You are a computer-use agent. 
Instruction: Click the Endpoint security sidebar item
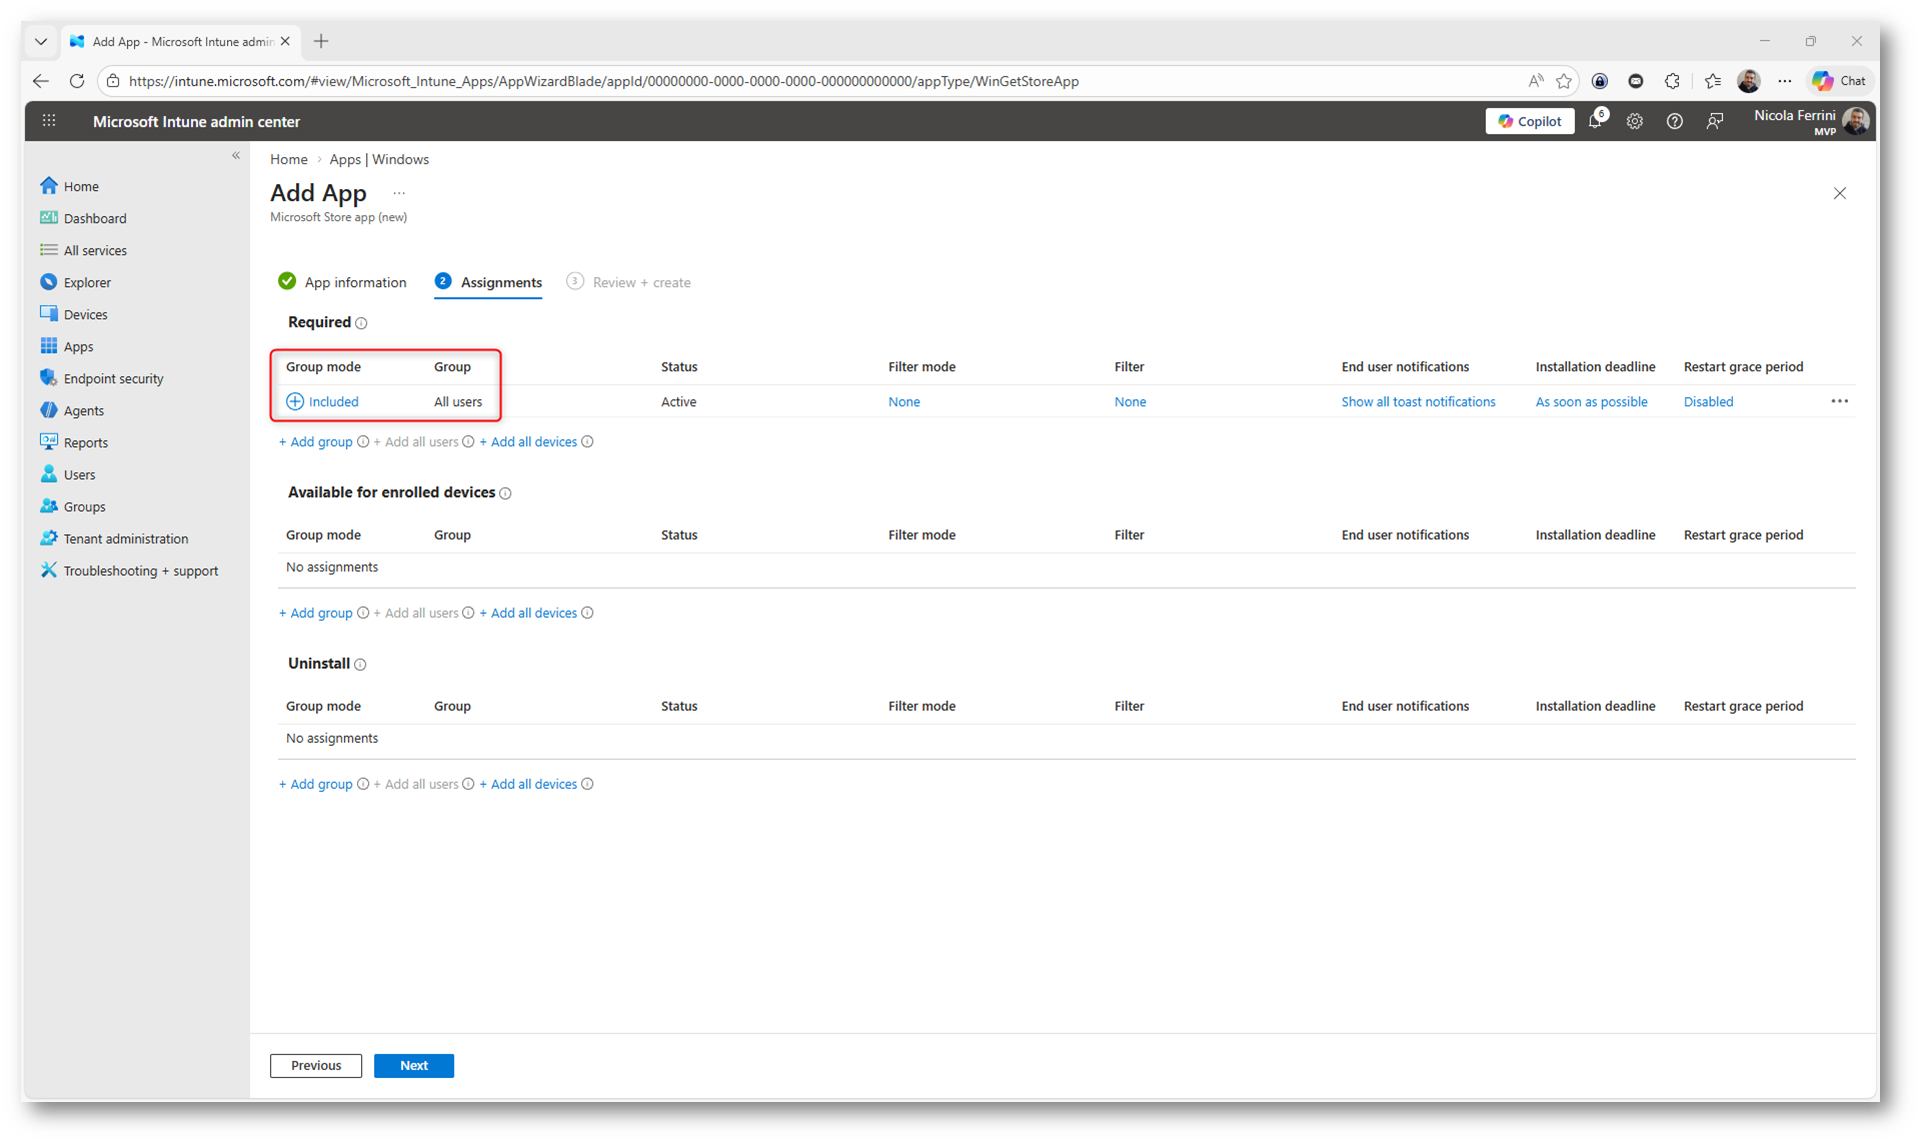[x=113, y=379]
